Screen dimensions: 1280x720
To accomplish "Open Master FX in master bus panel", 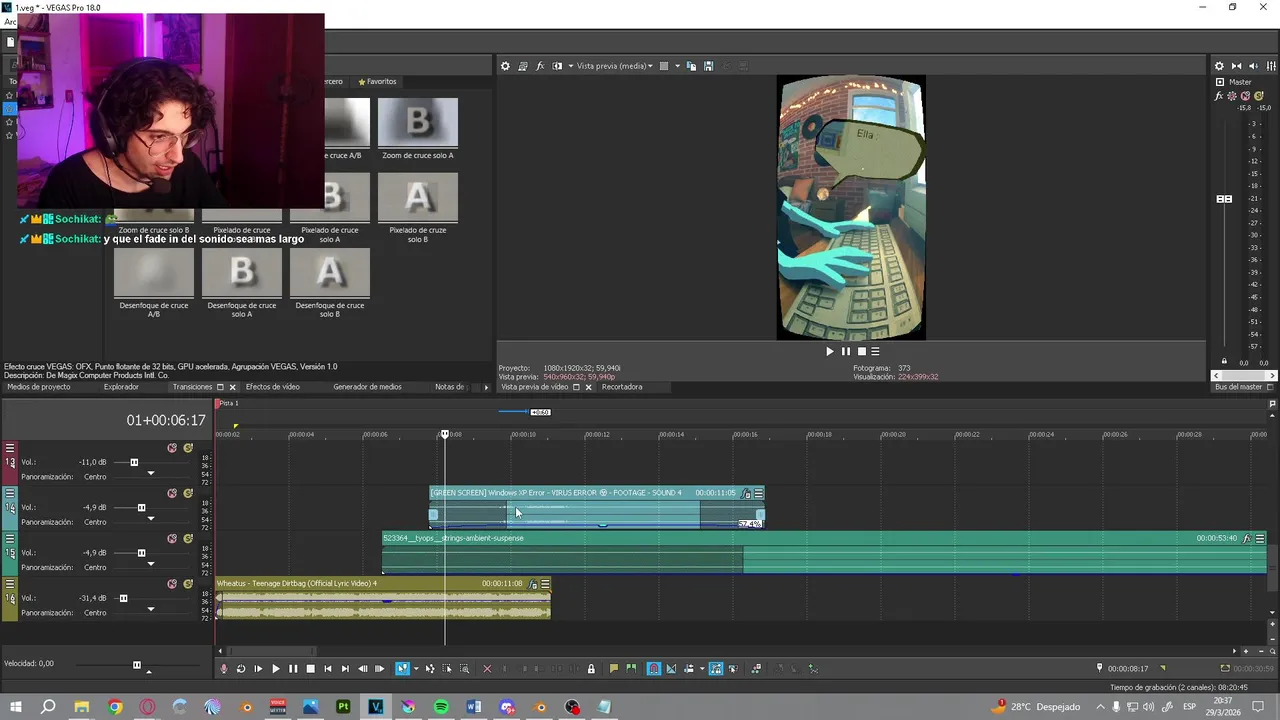I will tap(1219, 96).
